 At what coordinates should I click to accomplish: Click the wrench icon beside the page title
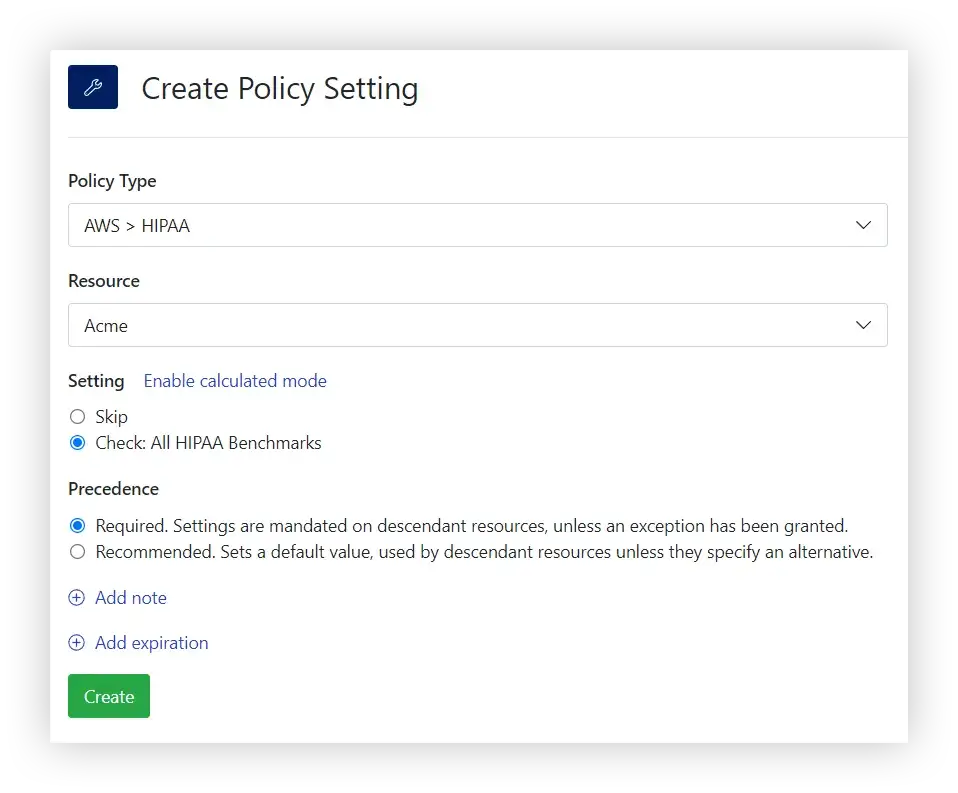click(93, 87)
